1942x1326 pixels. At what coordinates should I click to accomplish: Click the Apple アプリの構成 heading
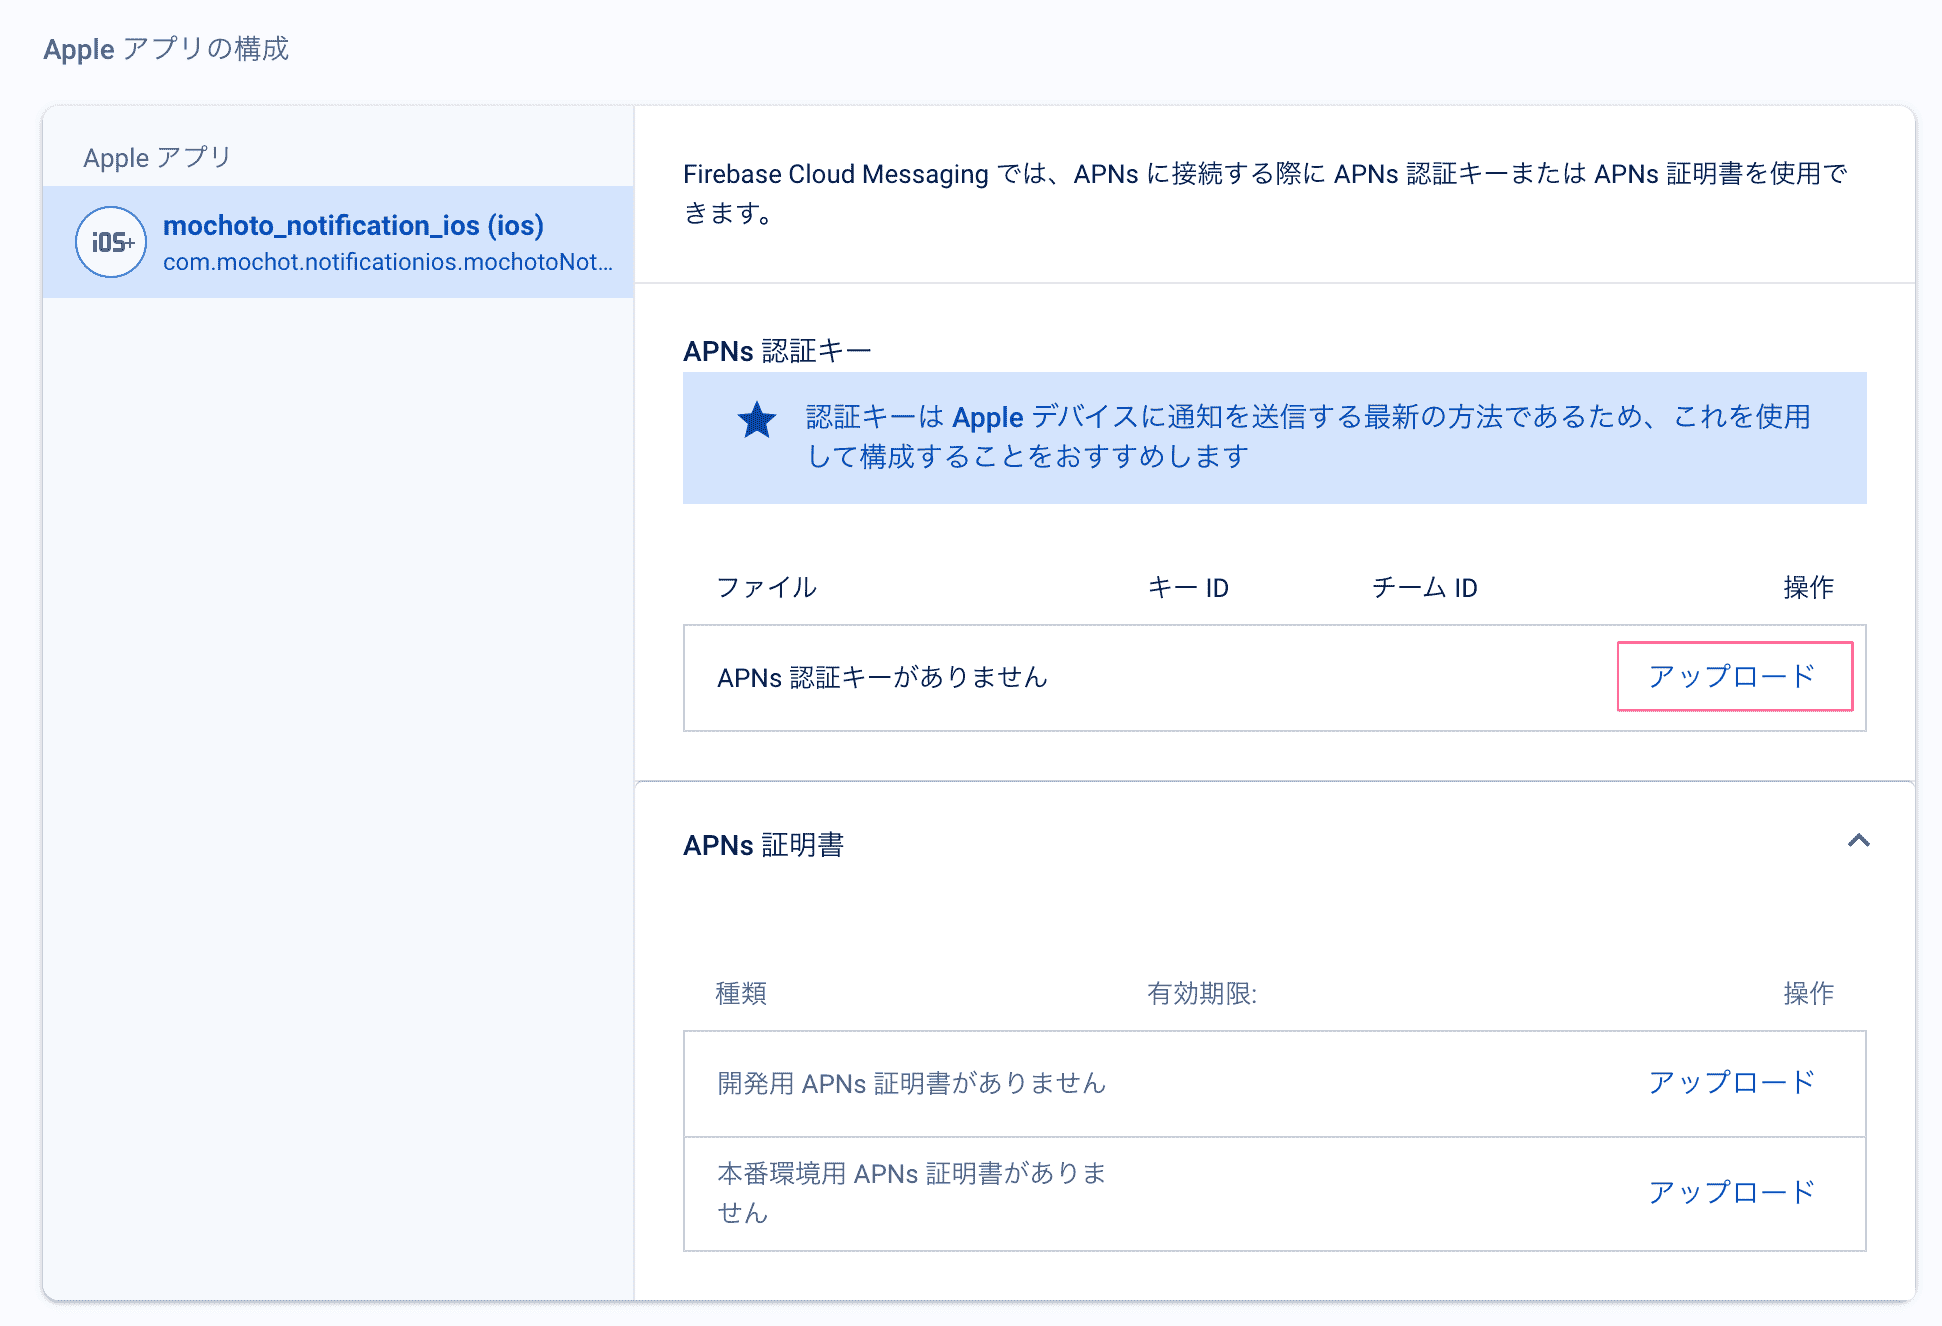point(166,48)
